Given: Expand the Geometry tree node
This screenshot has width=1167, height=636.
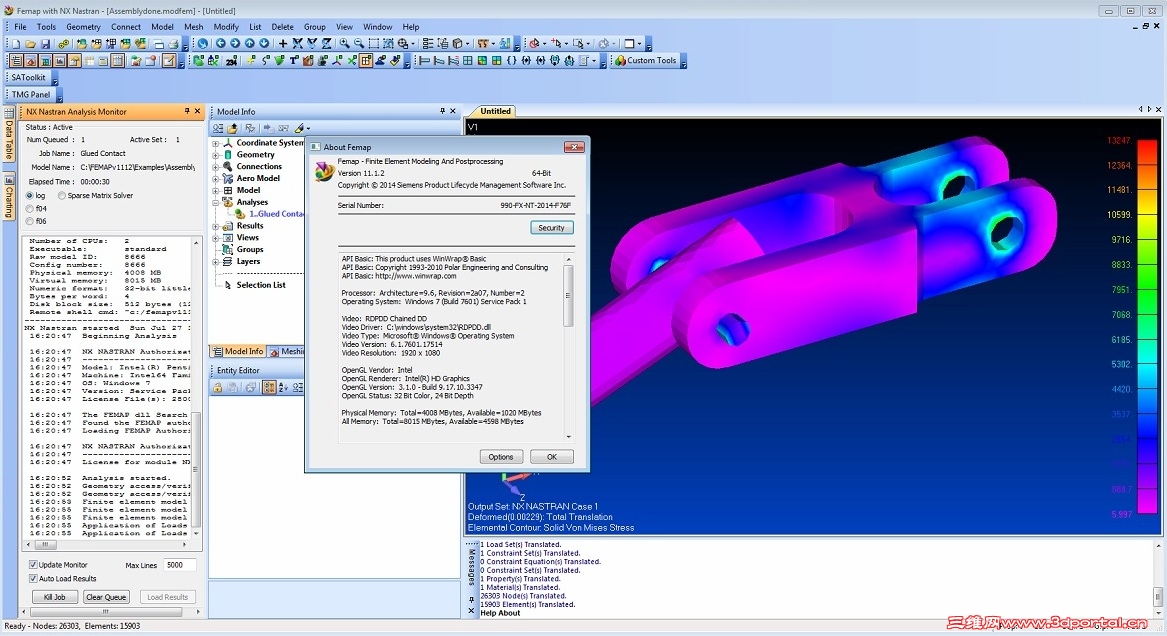Looking at the screenshot, I should click(x=216, y=155).
